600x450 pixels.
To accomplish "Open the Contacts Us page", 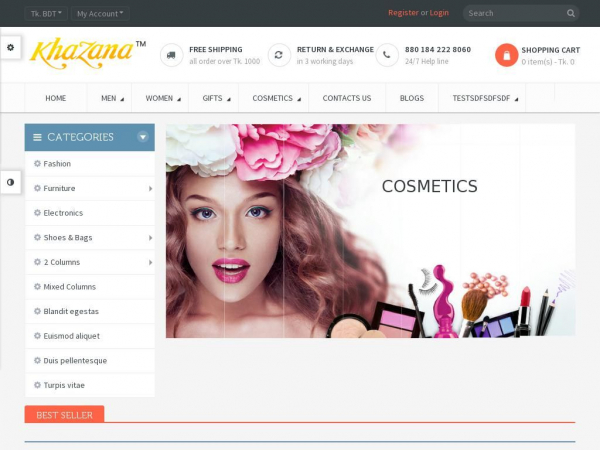I will pyautogui.click(x=347, y=98).
